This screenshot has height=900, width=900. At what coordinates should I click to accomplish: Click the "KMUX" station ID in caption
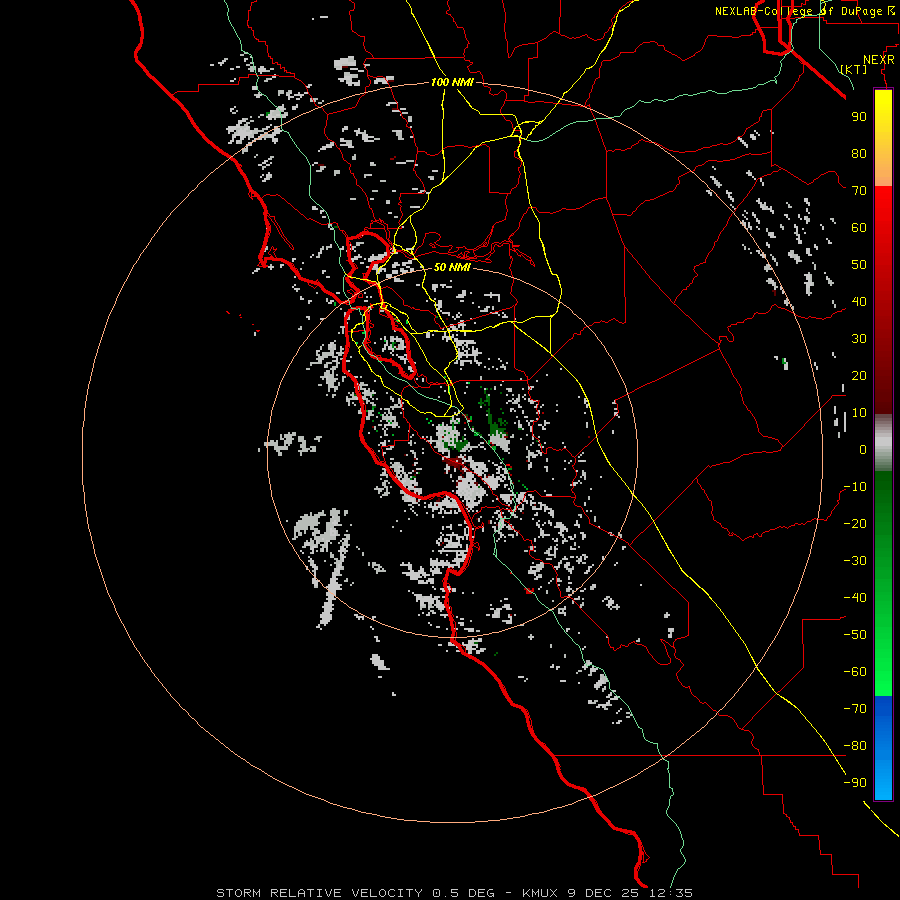tap(541, 893)
